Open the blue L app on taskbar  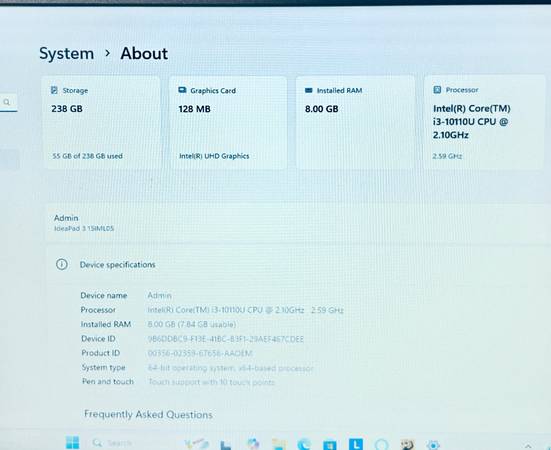click(x=356, y=444)
